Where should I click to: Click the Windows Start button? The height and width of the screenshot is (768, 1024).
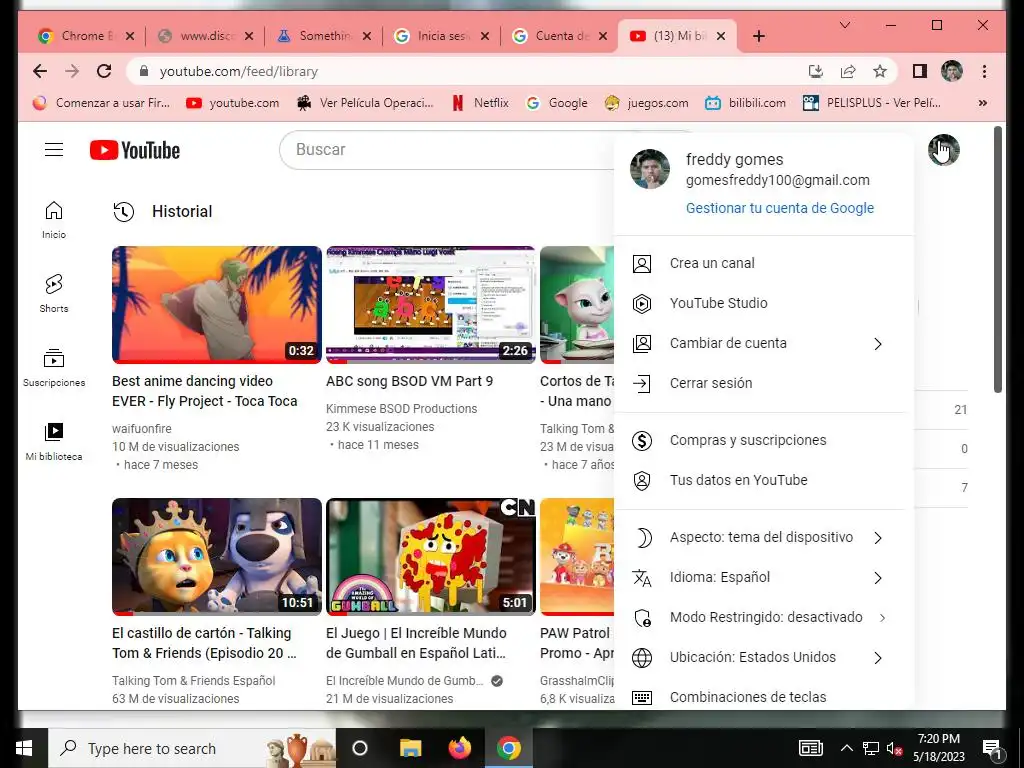coord(24,748)
